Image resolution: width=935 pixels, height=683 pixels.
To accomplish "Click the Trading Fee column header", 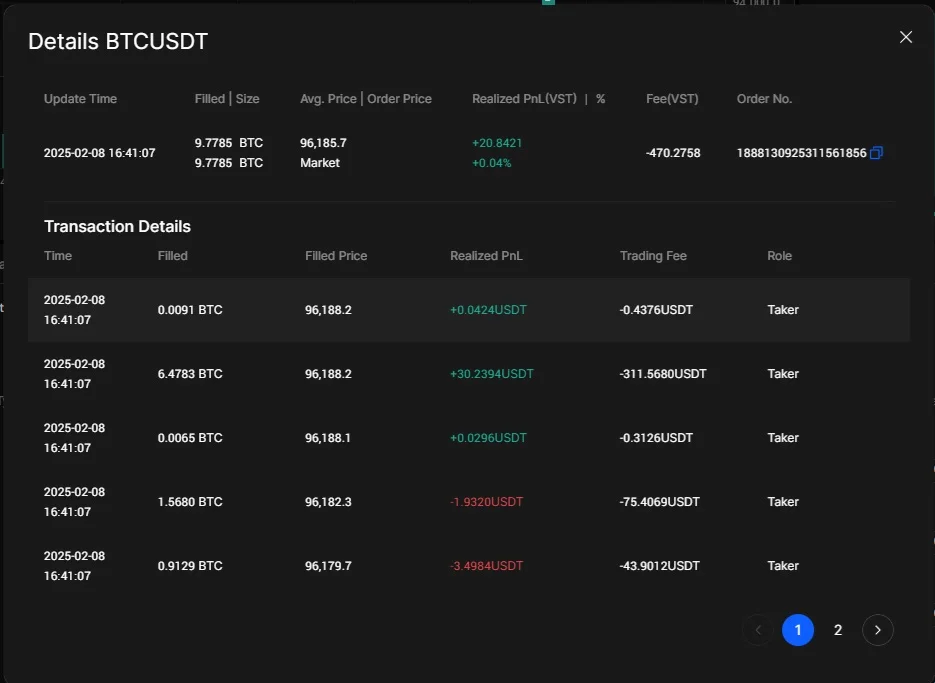I will [x=653, y=256].
